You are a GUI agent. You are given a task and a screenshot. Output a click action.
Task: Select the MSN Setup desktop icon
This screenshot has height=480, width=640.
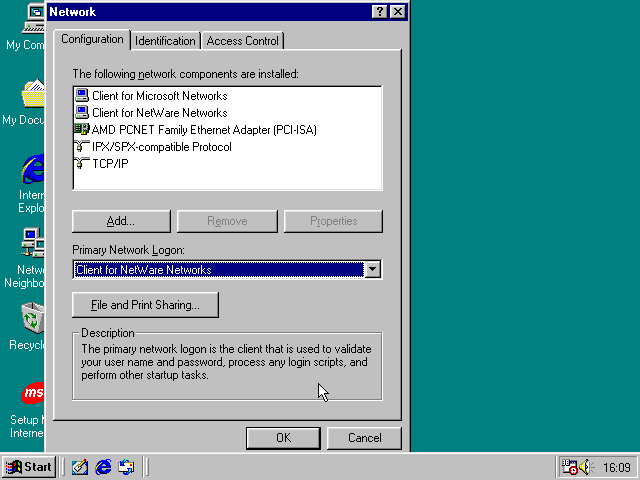(33, 393)
